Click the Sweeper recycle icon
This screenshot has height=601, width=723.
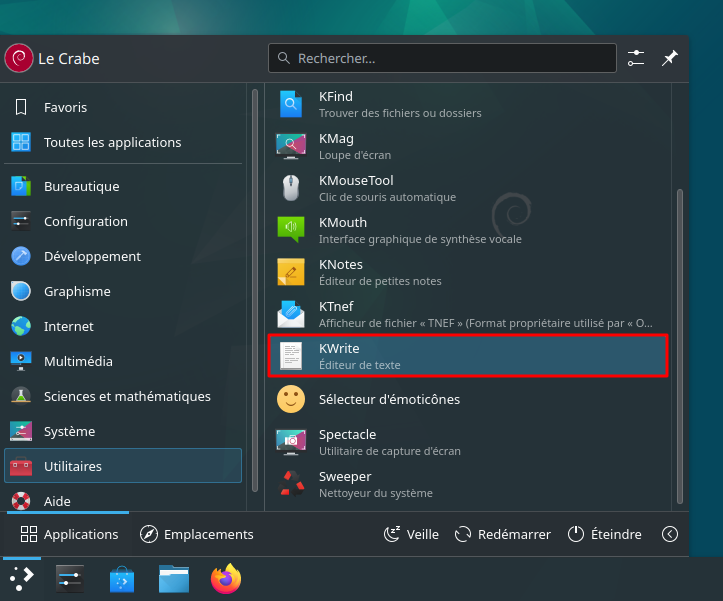[x=292, y=484]
